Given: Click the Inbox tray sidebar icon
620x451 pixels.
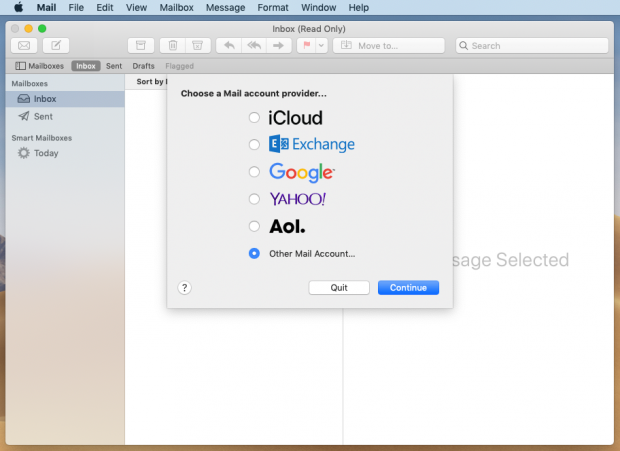Looking at the screenshot, I should [x=24, y=98].
